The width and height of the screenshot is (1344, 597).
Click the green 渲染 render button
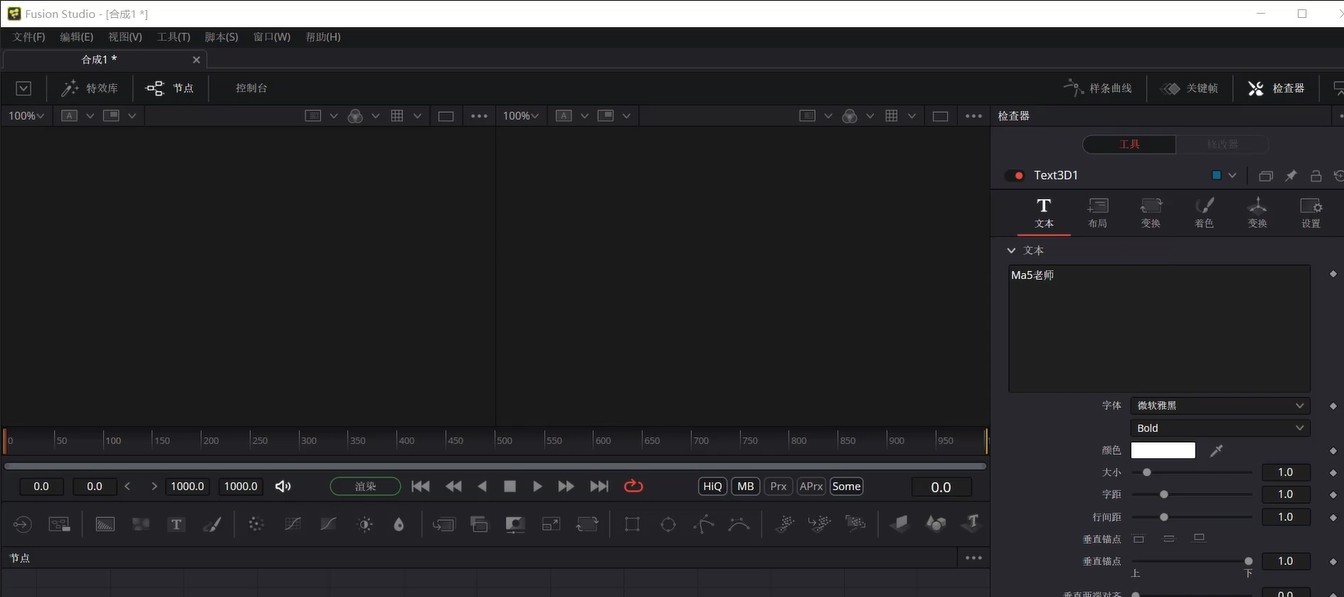365,486
